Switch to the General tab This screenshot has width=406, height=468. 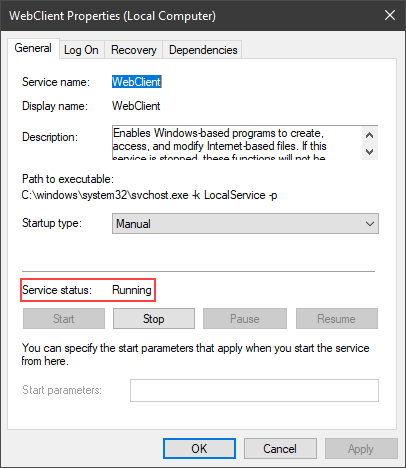(x=33, y=48)
